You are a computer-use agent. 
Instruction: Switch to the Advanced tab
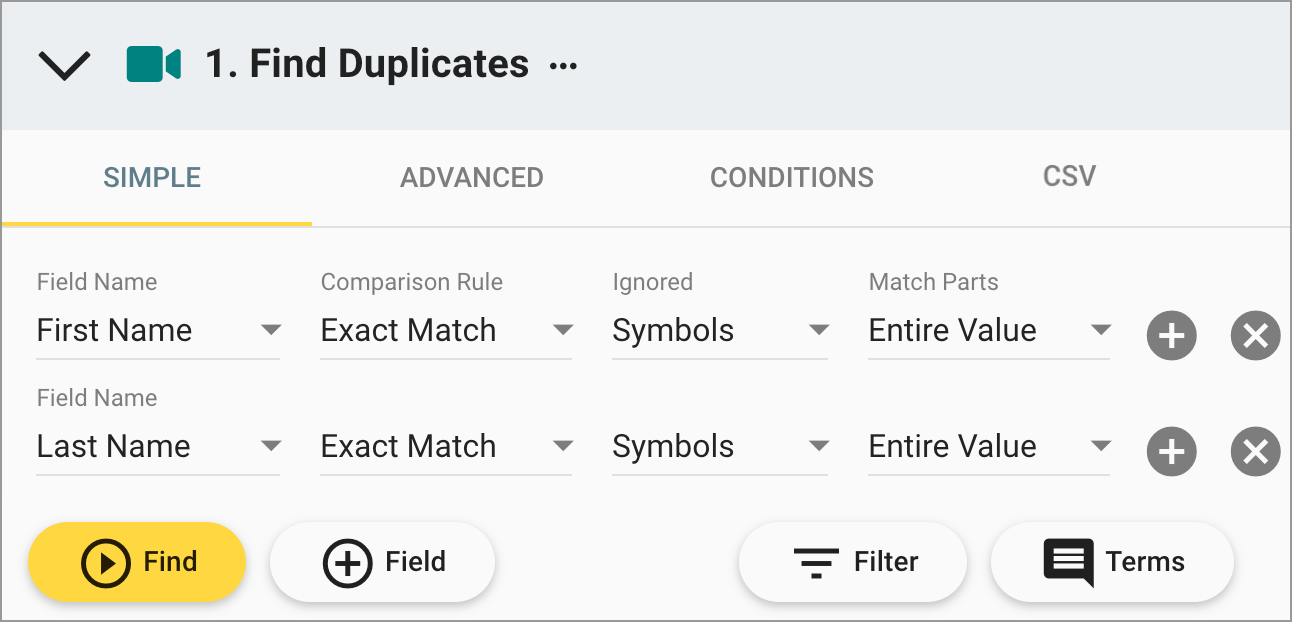[x=472, y=178]
